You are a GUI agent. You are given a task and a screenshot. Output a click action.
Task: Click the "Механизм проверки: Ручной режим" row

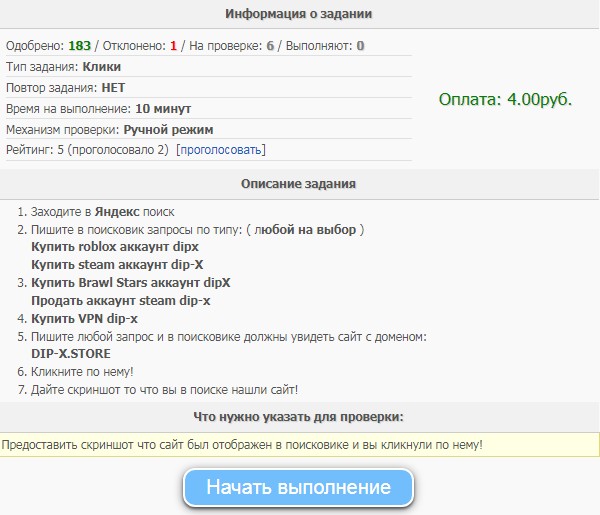[x=109, y=129]
